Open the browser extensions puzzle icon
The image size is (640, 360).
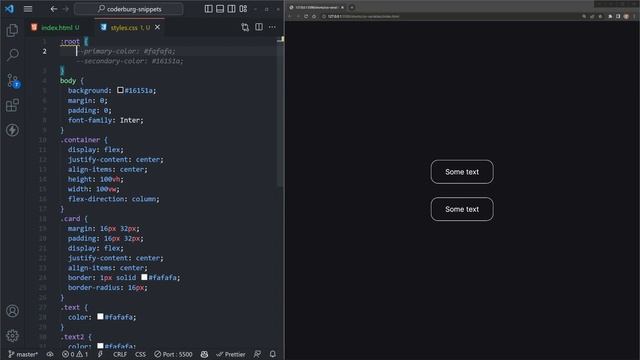610,16
